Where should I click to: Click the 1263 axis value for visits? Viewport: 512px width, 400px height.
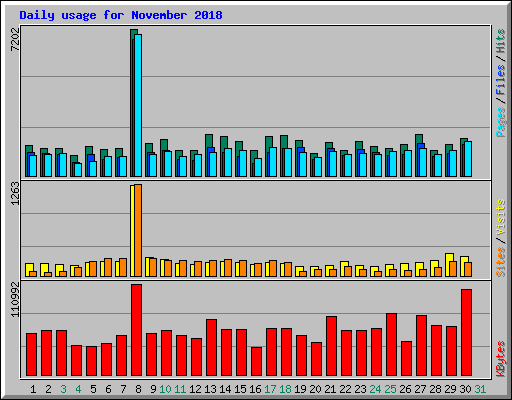[x=15, y=193]
